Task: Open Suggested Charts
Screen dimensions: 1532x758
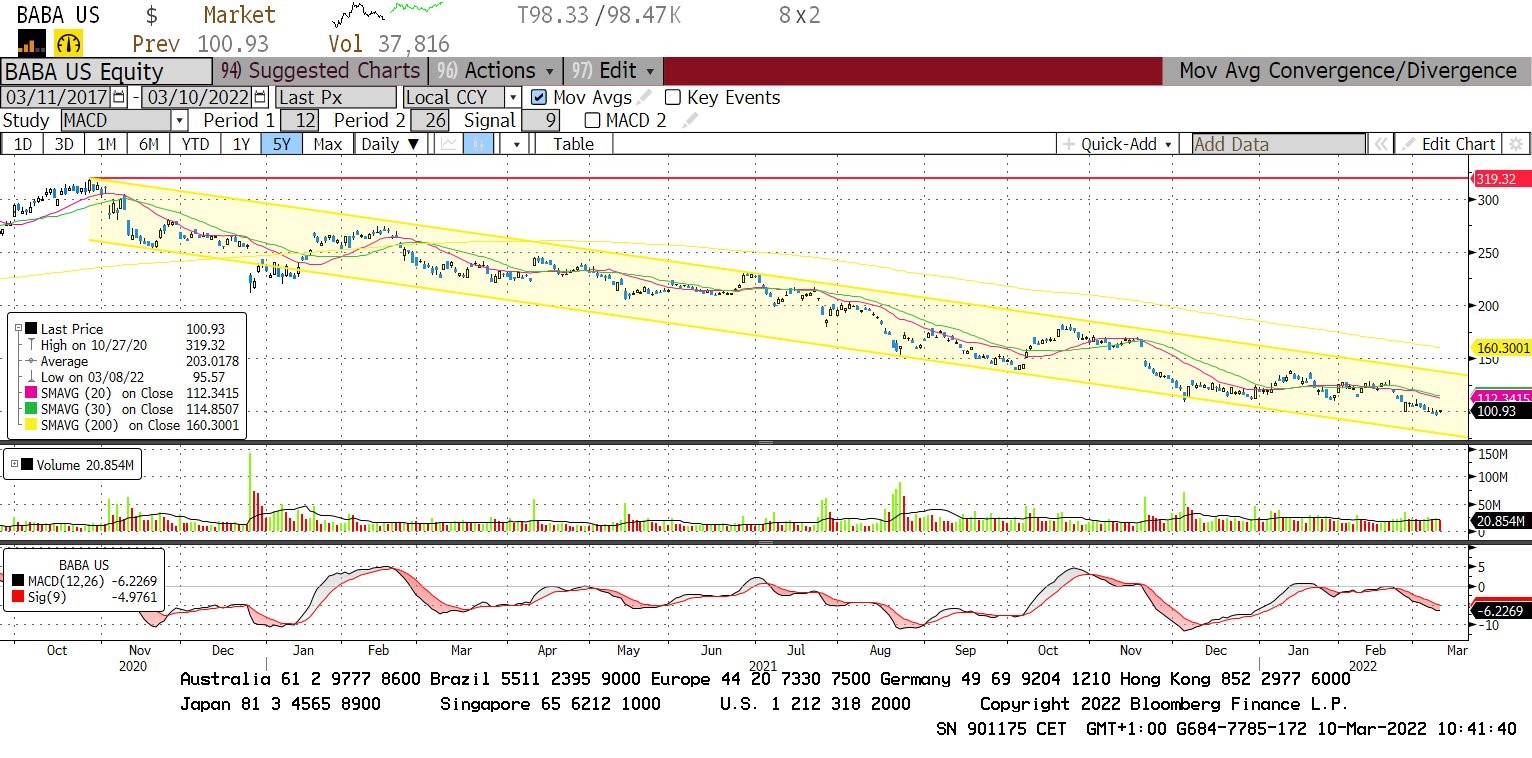Action: click(x=320, y=70)
